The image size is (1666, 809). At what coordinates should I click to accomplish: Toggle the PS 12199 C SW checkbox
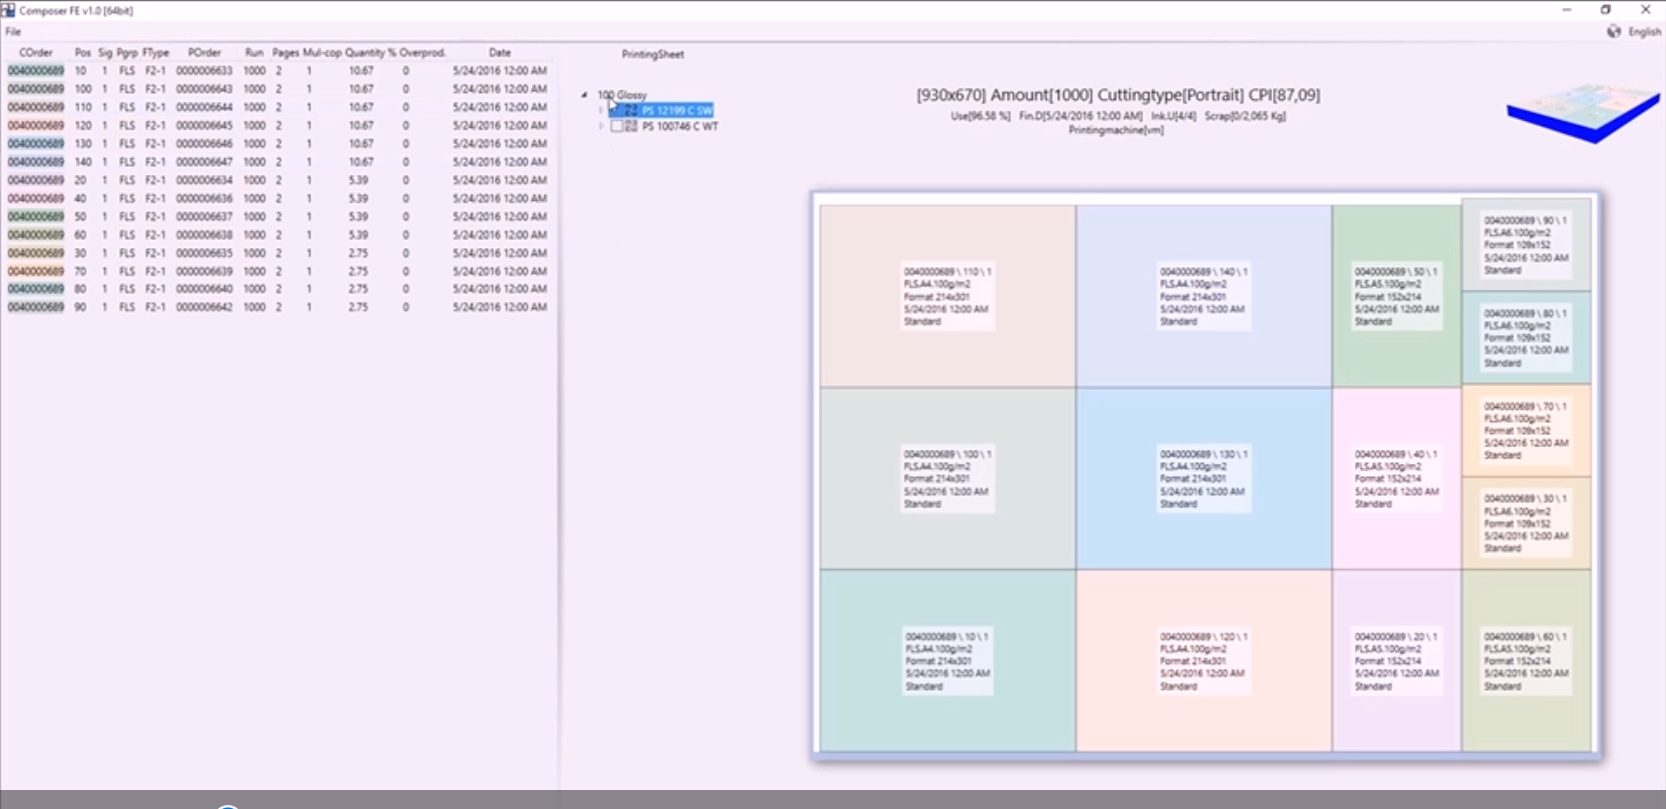coord(617,110)
